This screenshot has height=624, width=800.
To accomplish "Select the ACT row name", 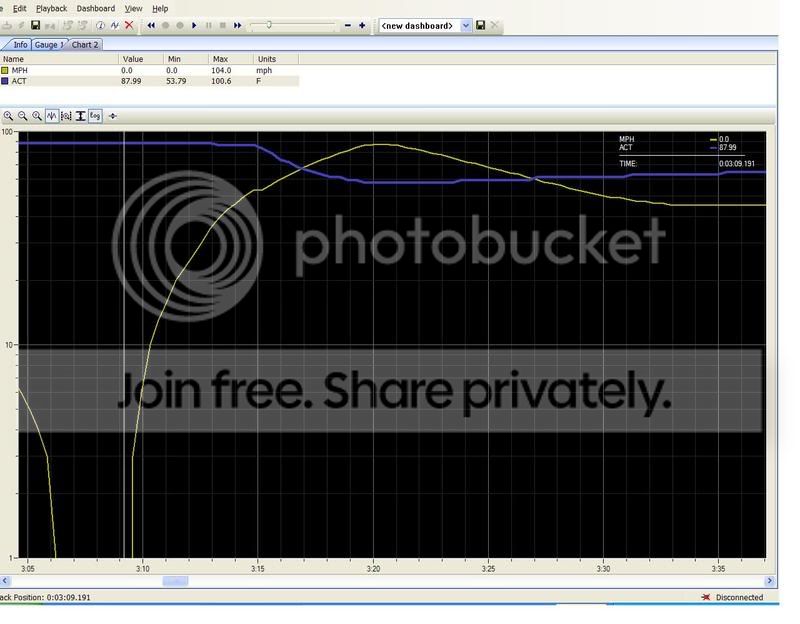I will (x=18, y=81).
